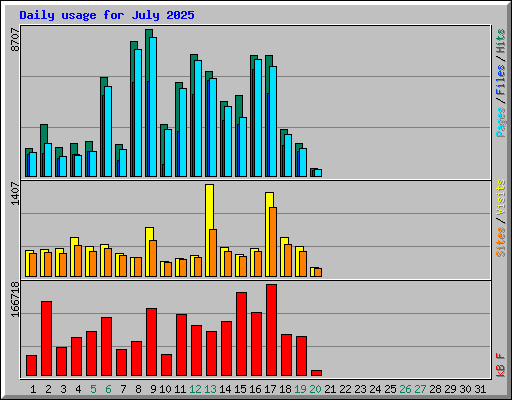The width and height of the screenshot is (512, 400).
Task: Click the 8707 axis value
Action: click(x=15, y=40)
